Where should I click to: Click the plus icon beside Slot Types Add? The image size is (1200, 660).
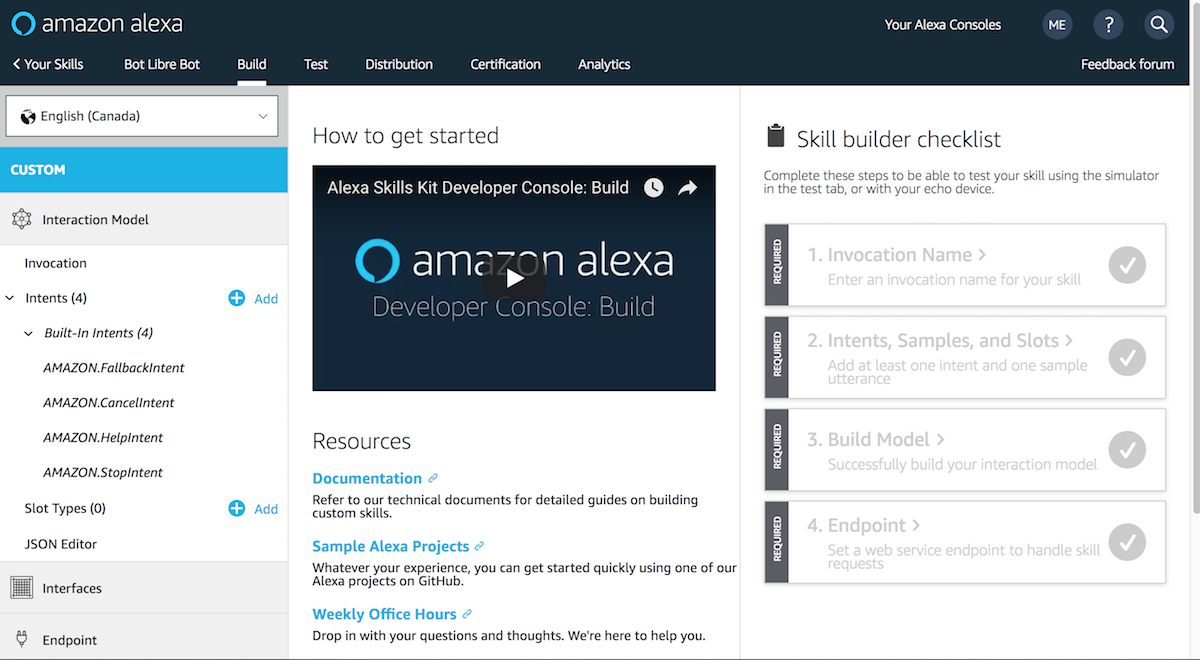click(237, 508)
